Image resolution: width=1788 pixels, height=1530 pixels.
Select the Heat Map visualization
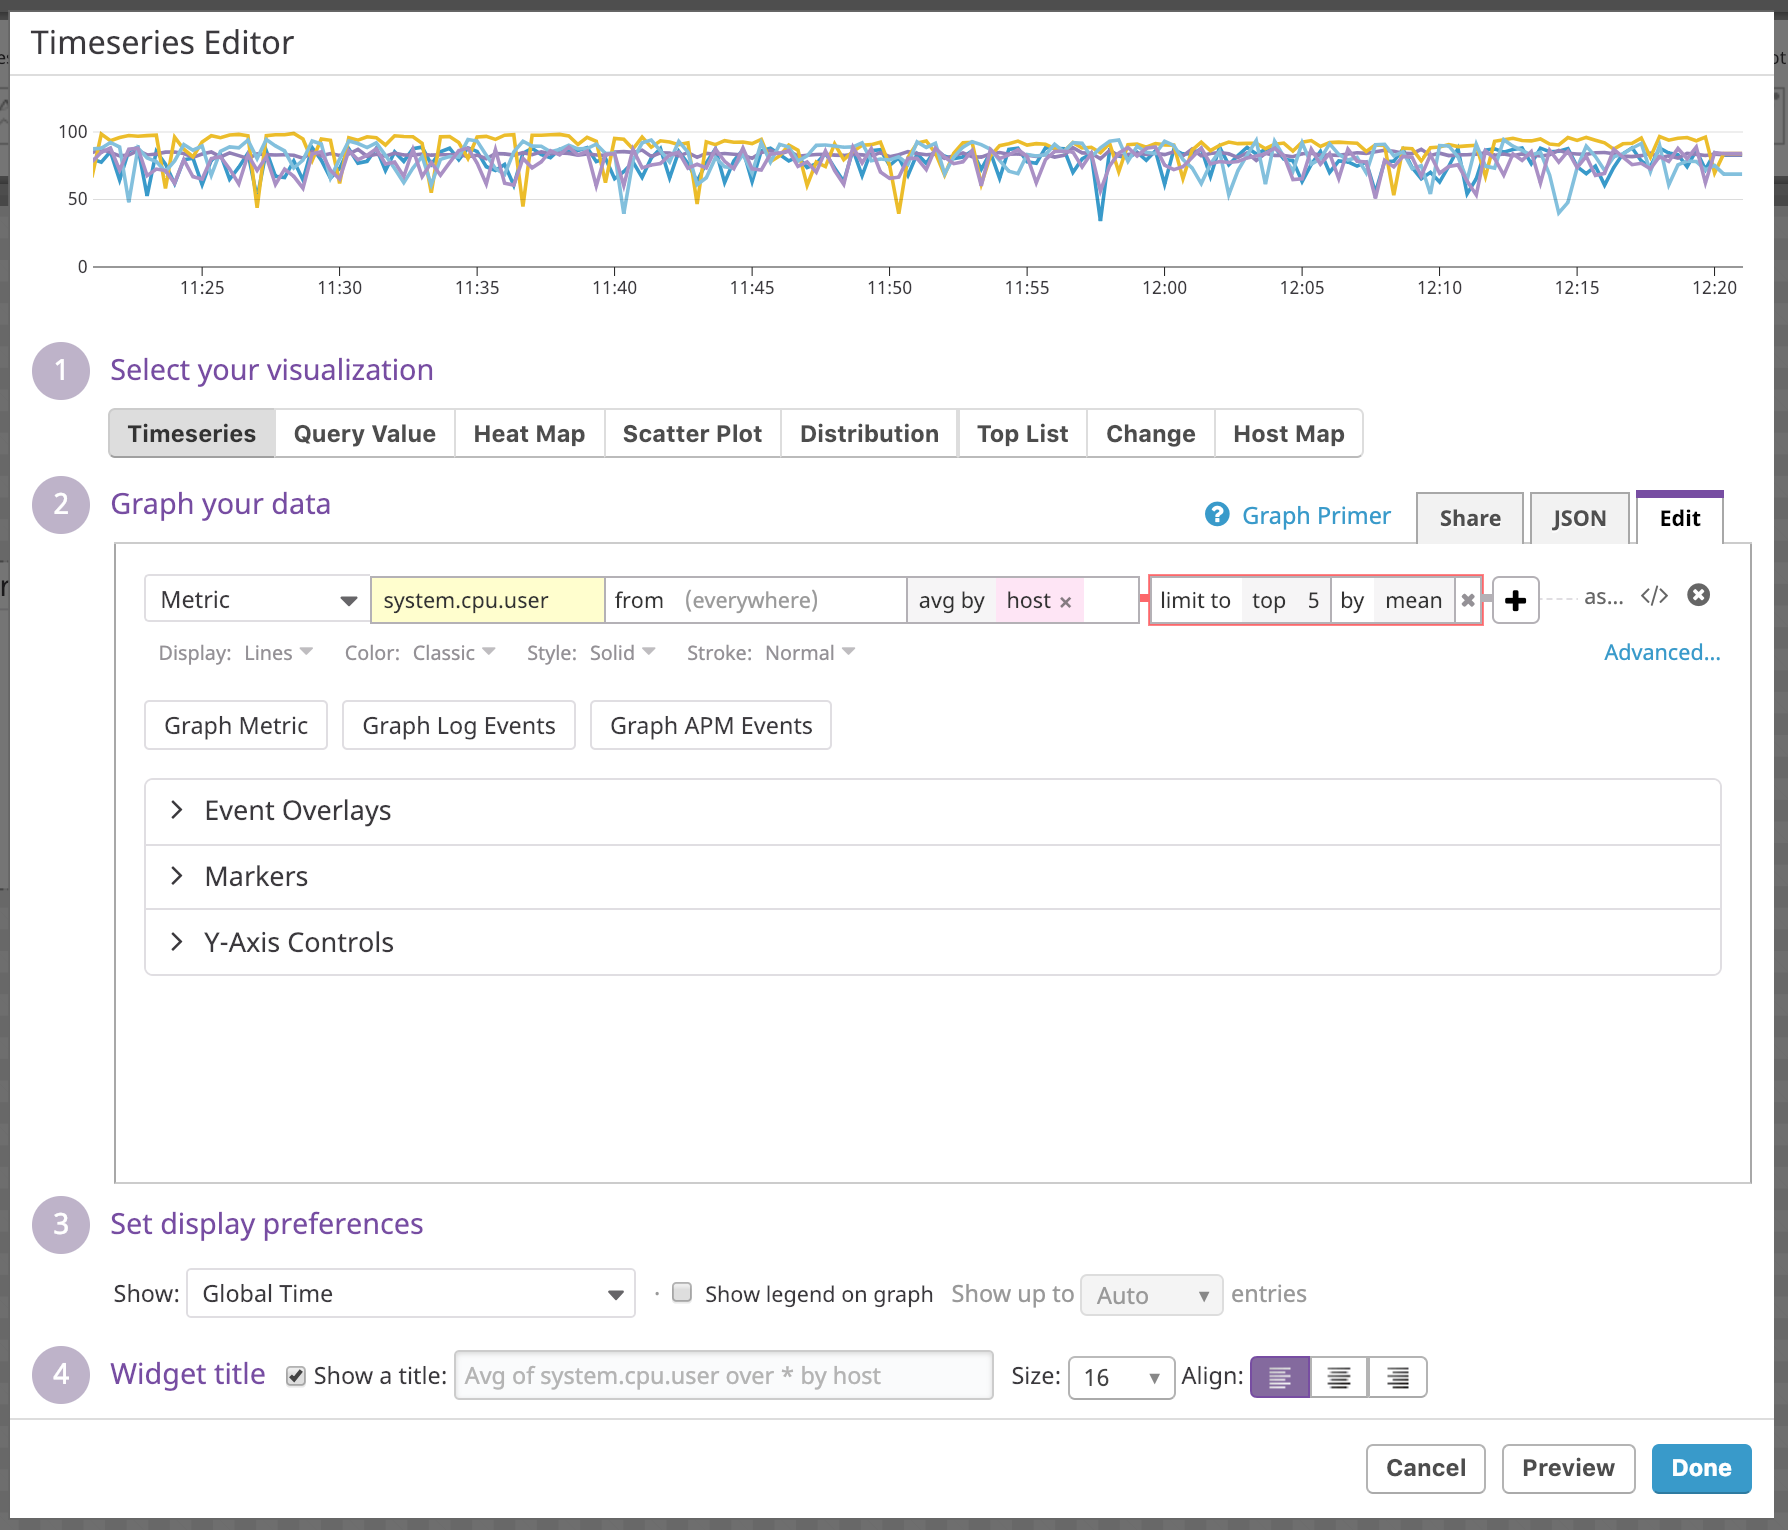tap(529, 434)
